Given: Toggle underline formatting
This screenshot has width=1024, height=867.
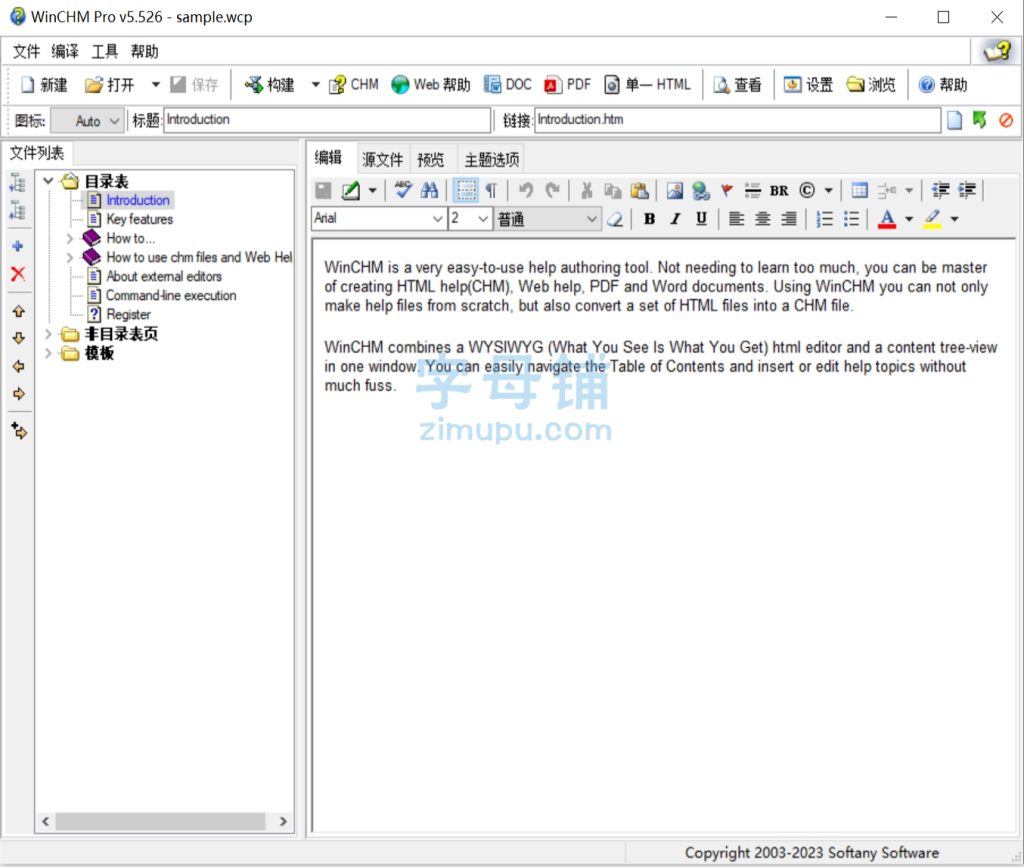Looking at the screenshot, I should point(701,219).
